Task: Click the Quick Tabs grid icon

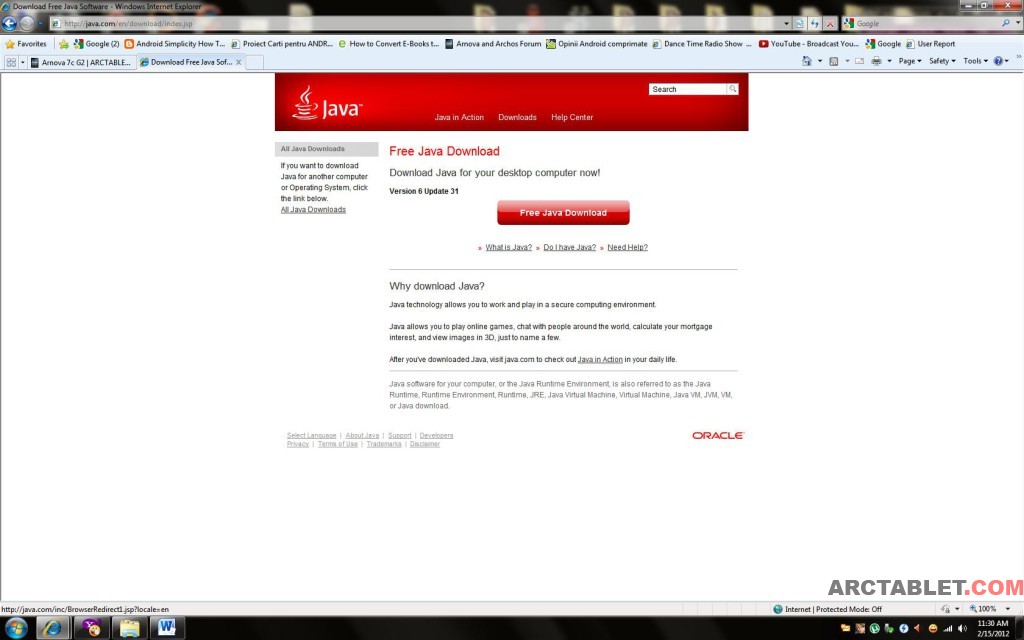Action: tap(11, 62)
